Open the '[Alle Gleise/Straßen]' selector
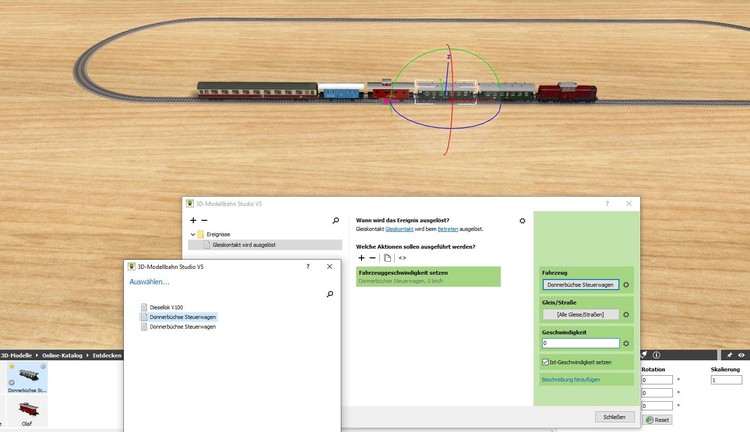Screen dimensions: 750x432 point(580,314)
